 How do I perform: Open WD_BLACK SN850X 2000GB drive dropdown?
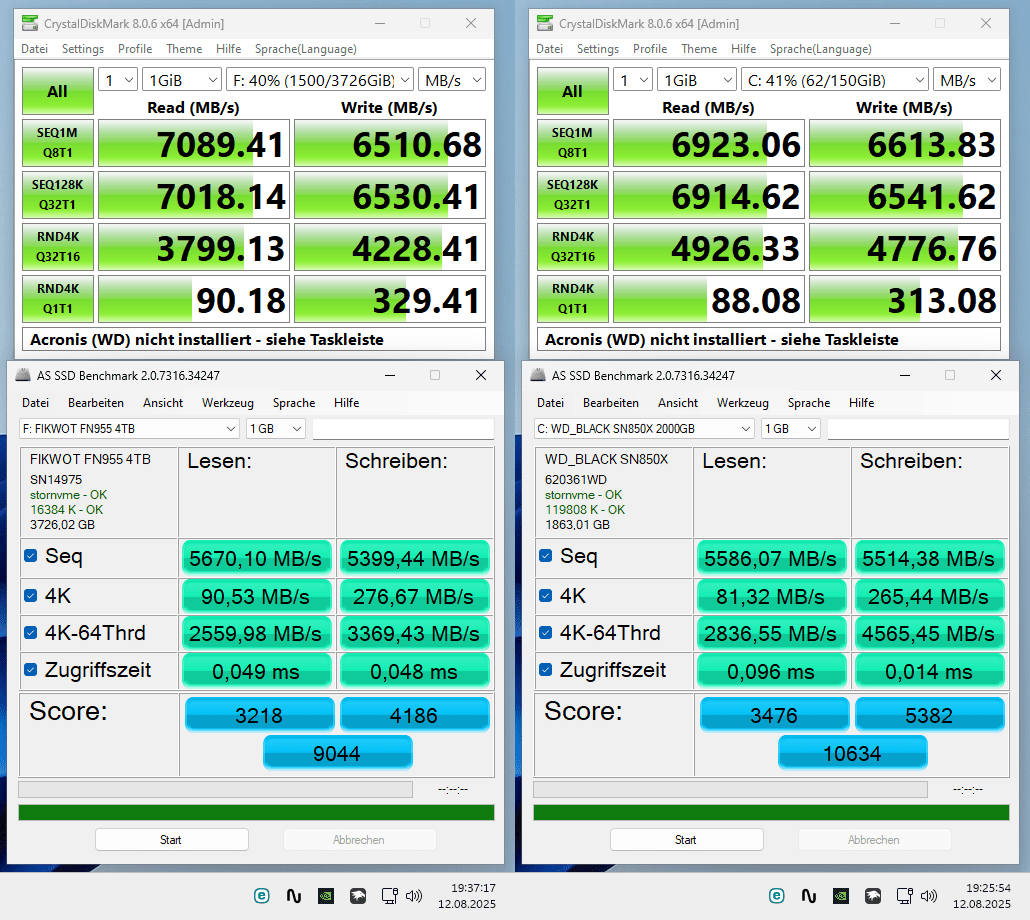click(644, 429)
